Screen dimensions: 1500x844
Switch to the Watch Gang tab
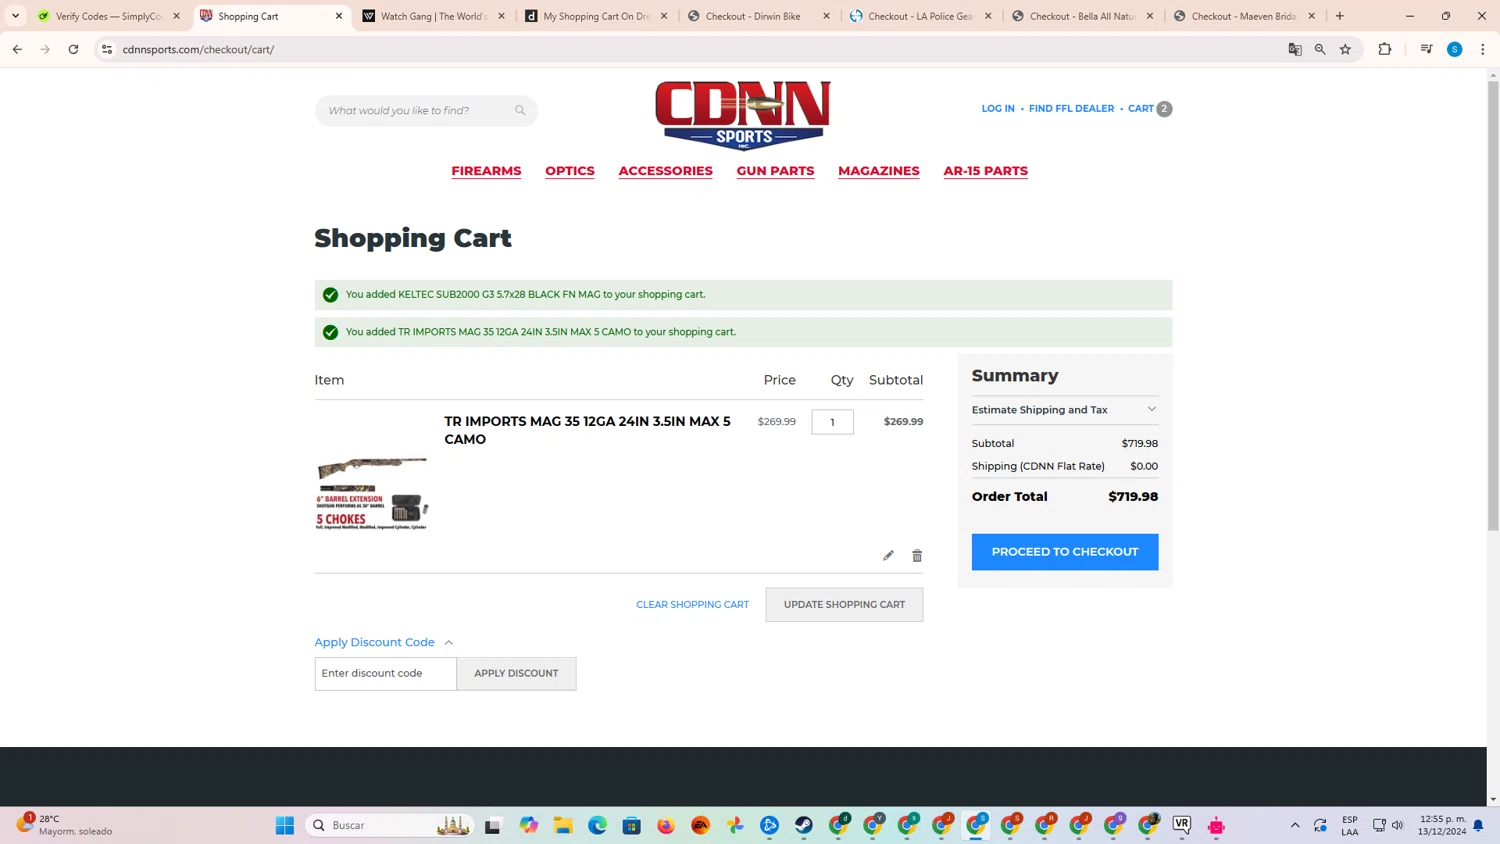point(433,16)
